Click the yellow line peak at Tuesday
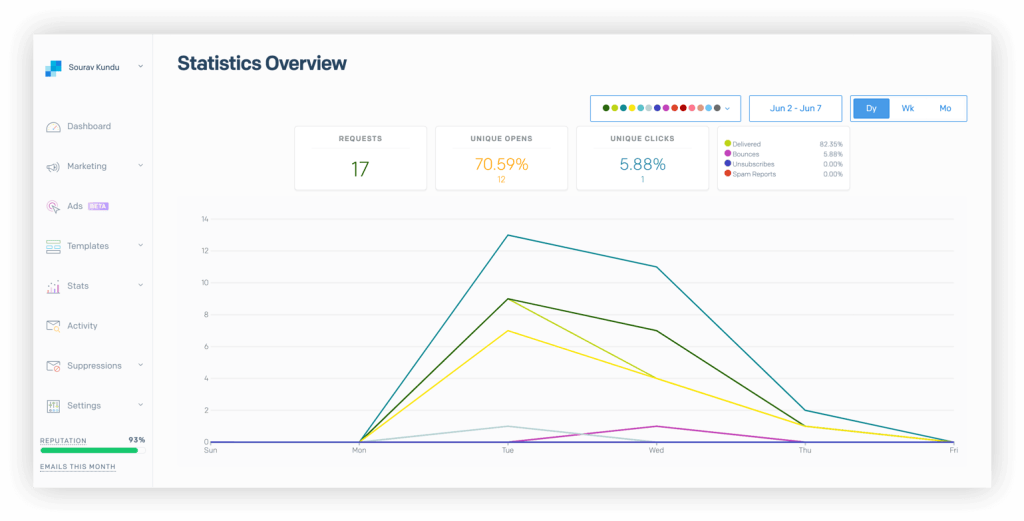This screenshot has width=1024, height=521. [507, 331]
